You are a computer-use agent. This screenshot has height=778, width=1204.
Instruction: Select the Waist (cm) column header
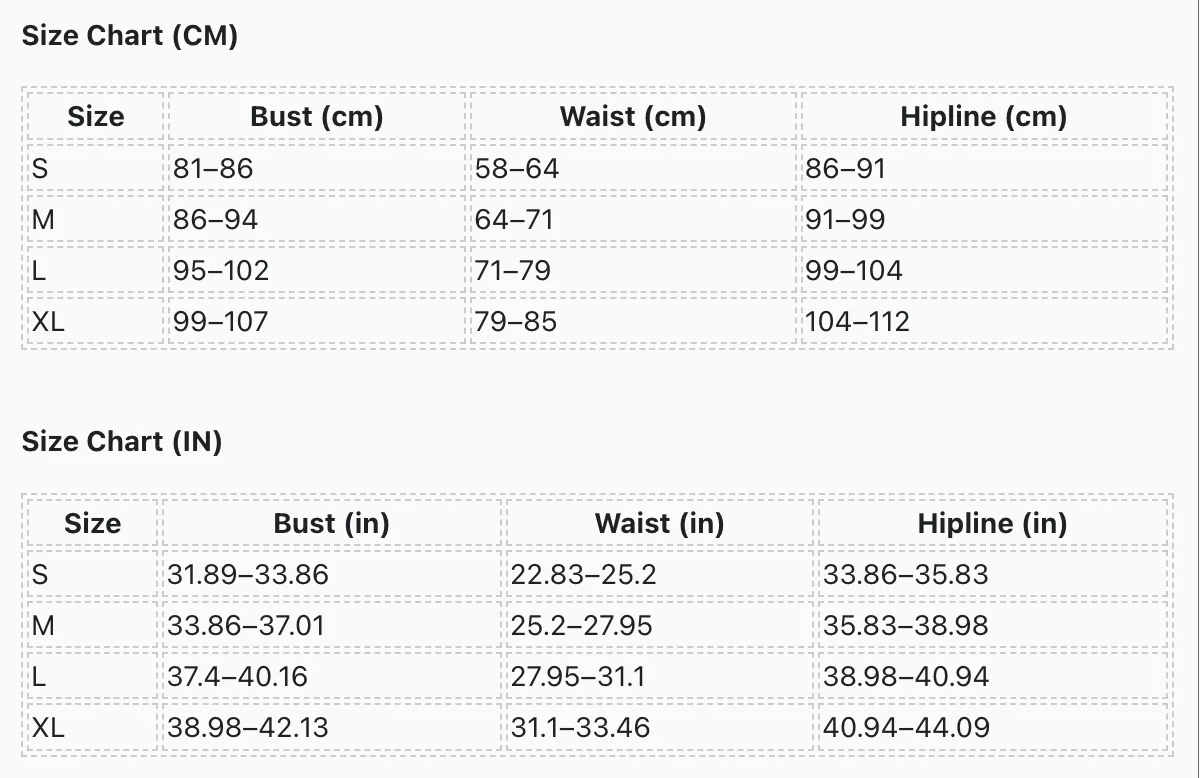[x=633, y=116]
